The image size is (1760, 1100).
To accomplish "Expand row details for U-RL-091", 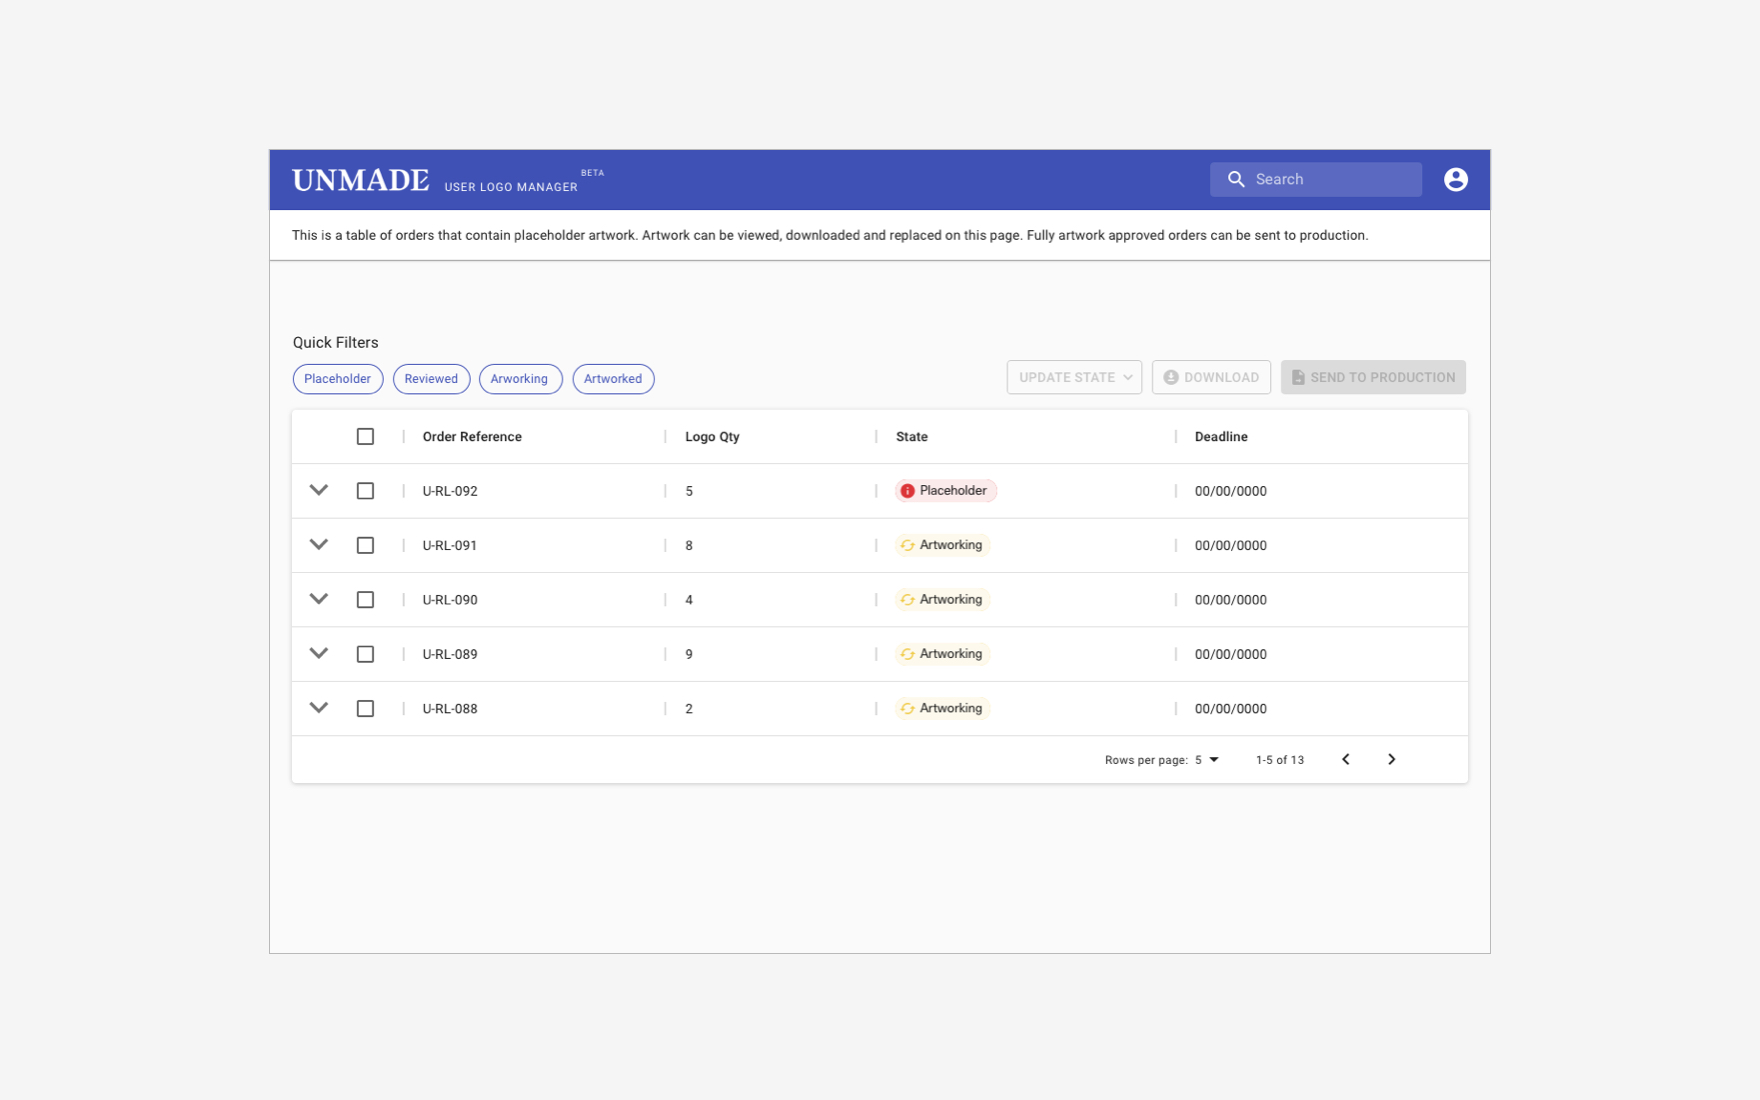I will coord(319,545).
